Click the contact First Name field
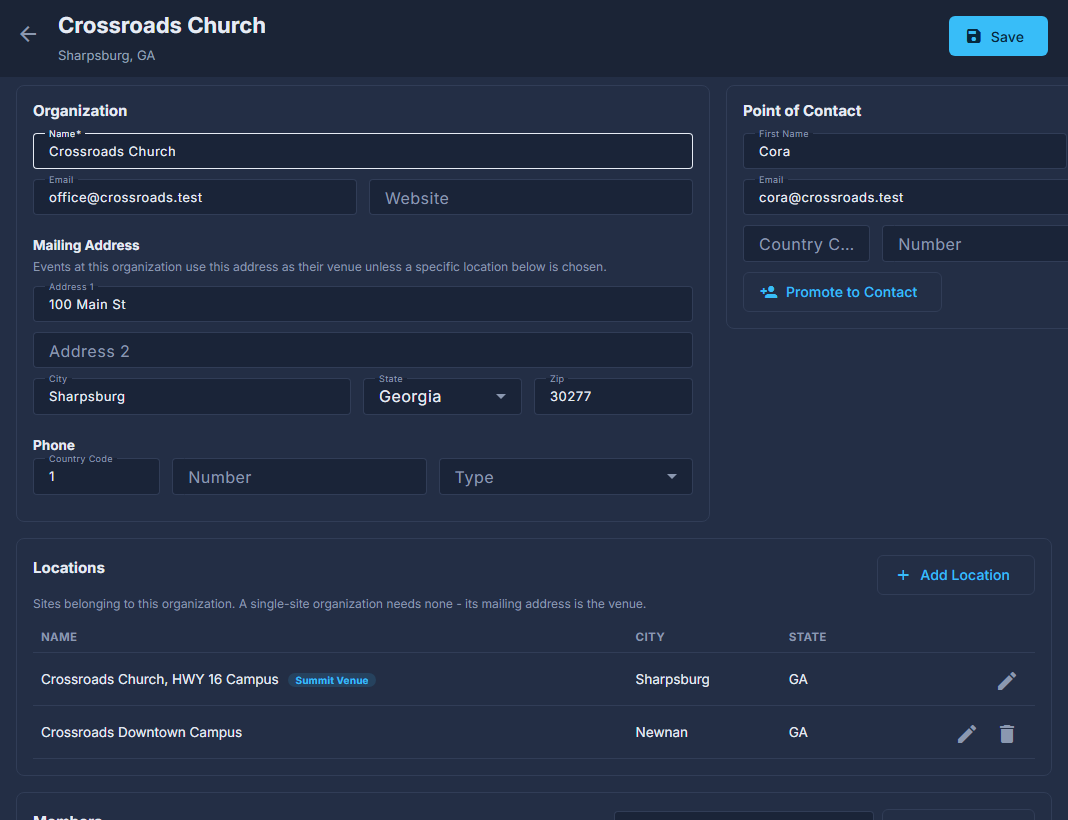1068x820 pixels. point(905,151)
